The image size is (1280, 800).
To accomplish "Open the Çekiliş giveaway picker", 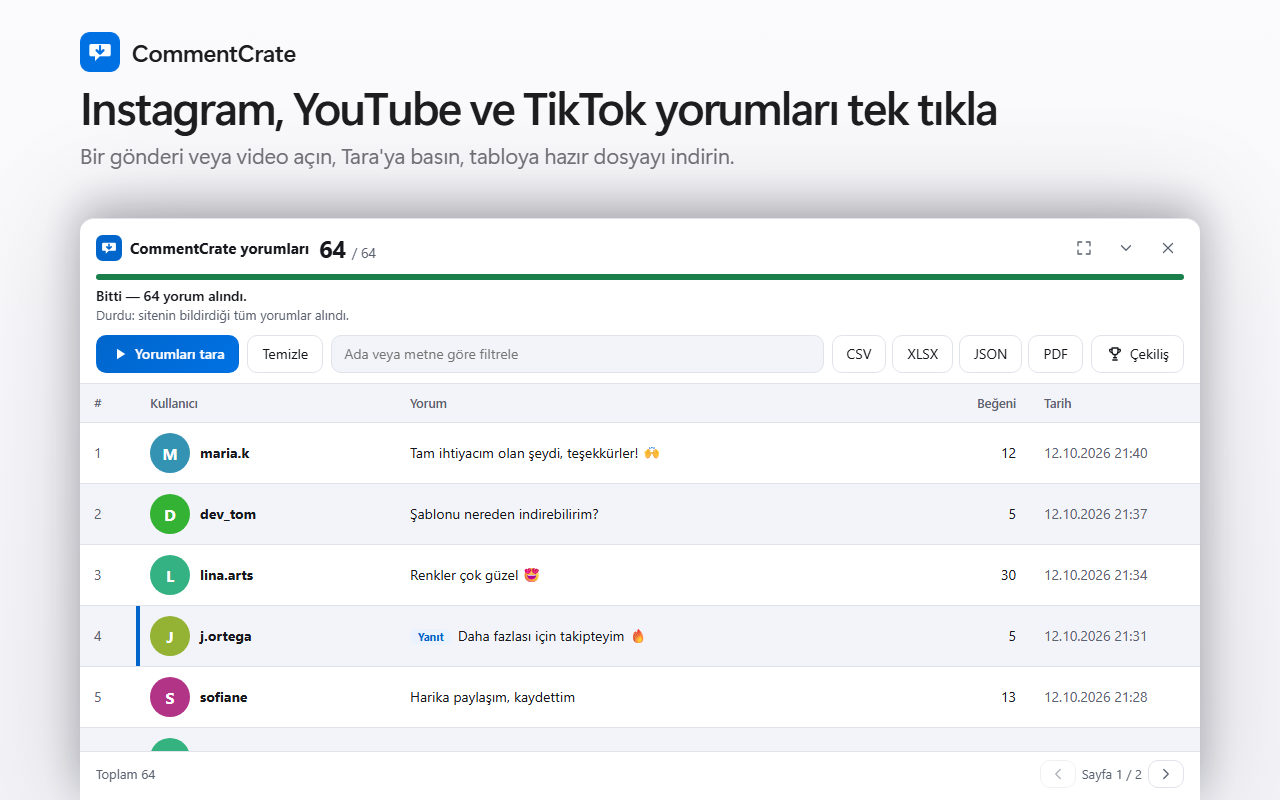I will (1138, 354).
